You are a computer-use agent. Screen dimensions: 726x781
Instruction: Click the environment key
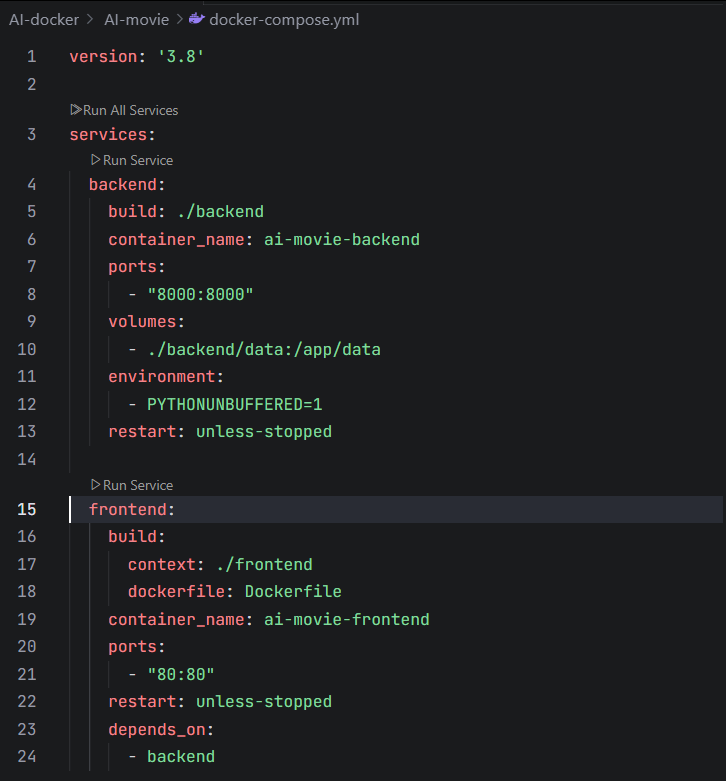tap(161, 377)
